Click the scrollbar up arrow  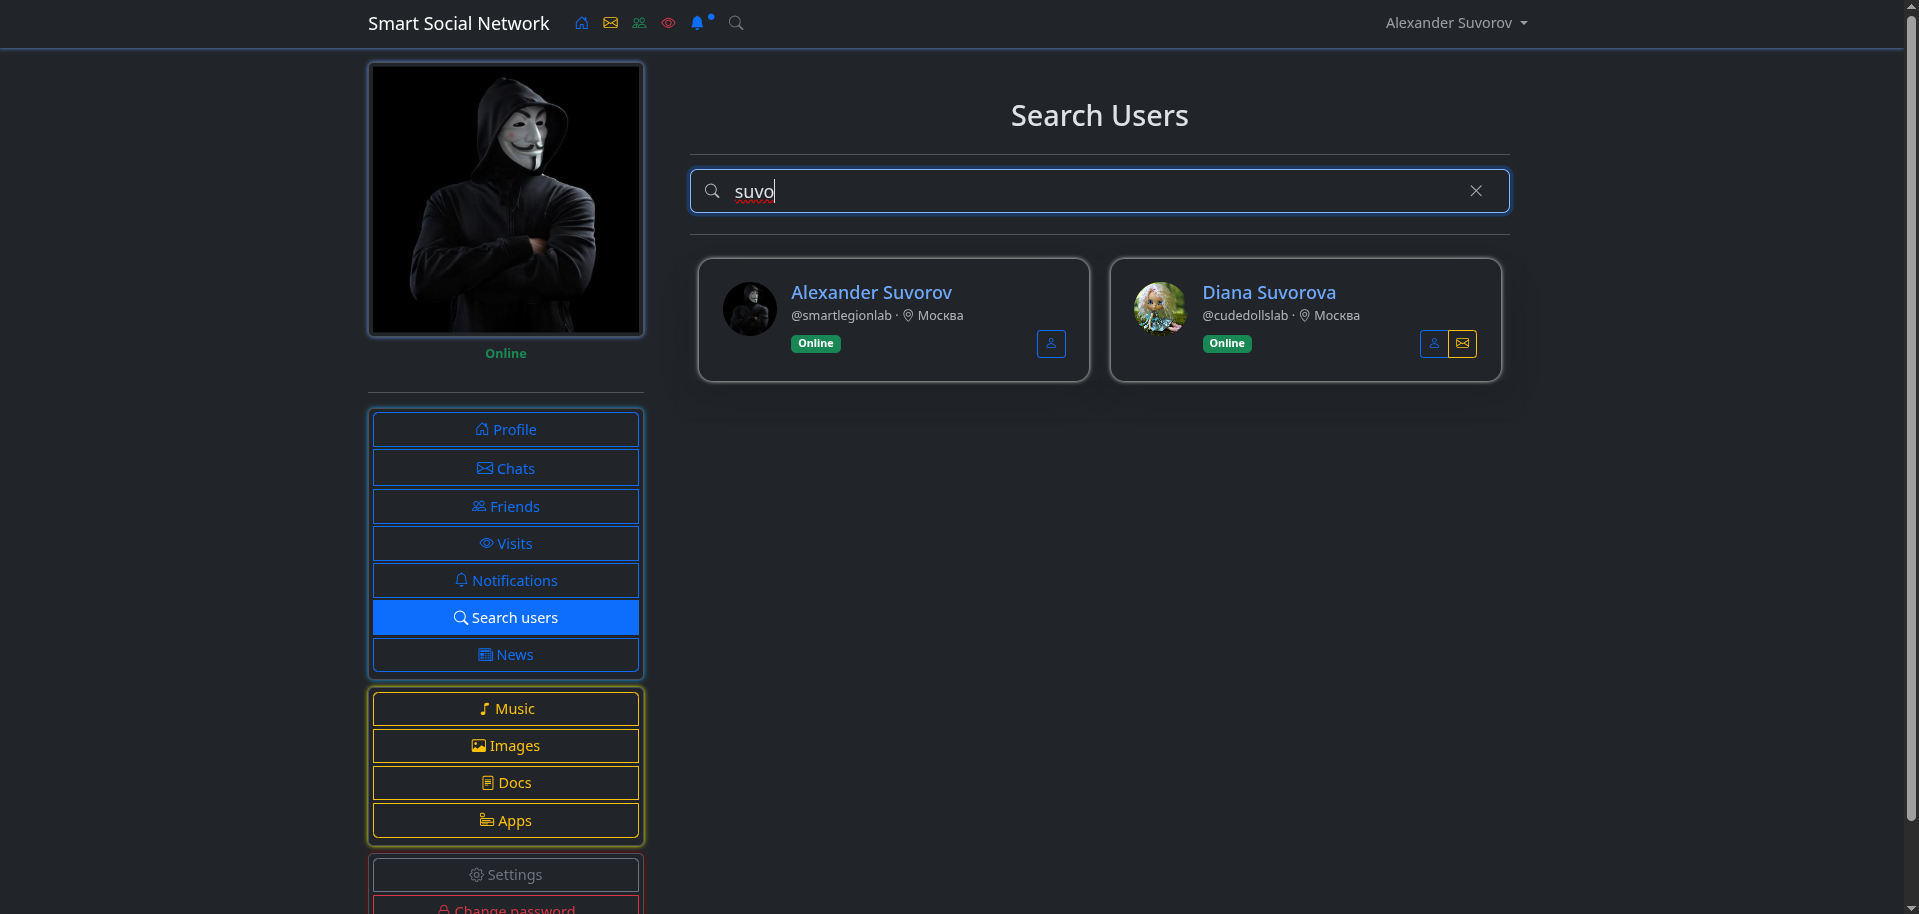click(x=1911, y=7)
